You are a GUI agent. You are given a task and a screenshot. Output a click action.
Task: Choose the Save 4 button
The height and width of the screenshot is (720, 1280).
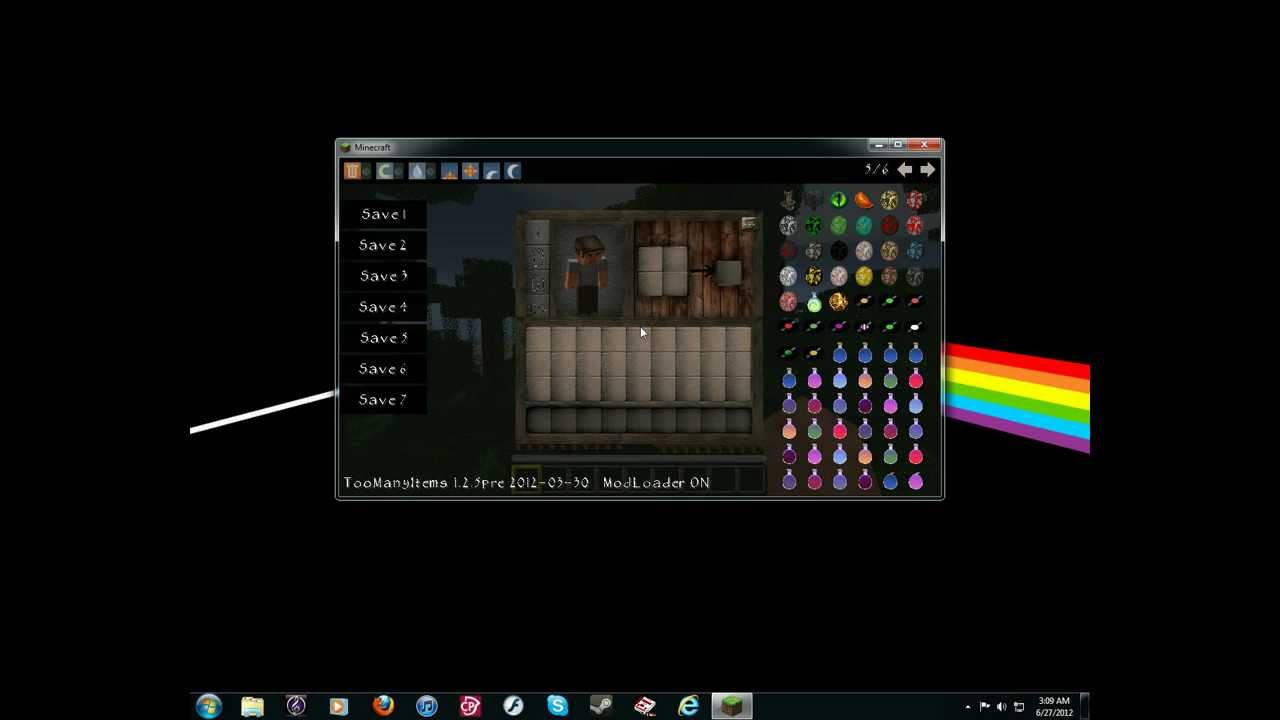(x=384, y=307)
